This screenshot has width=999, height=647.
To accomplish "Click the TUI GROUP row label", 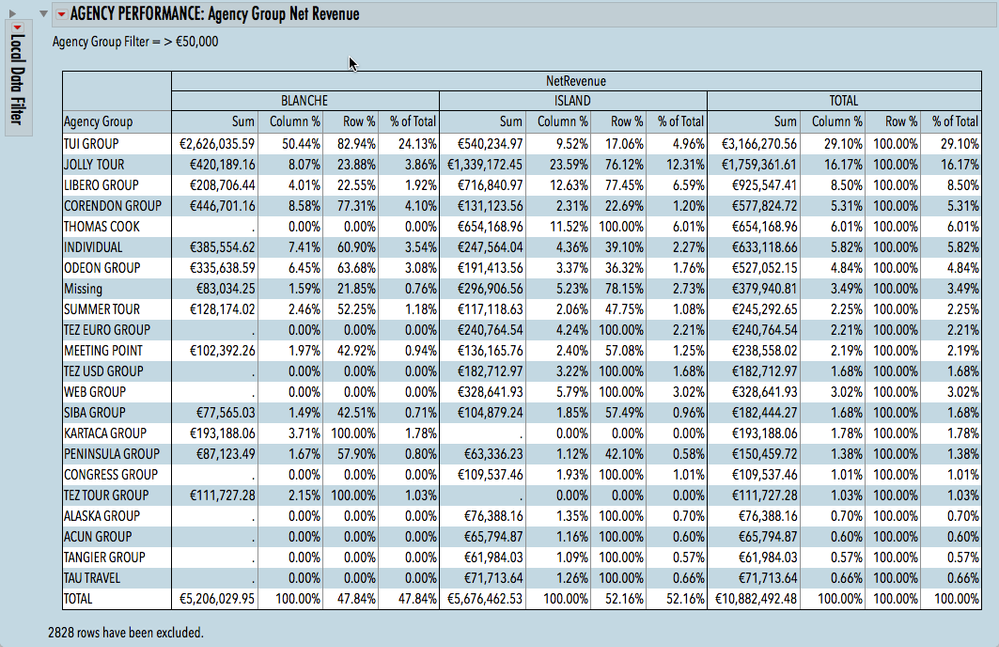I will 91,144.
